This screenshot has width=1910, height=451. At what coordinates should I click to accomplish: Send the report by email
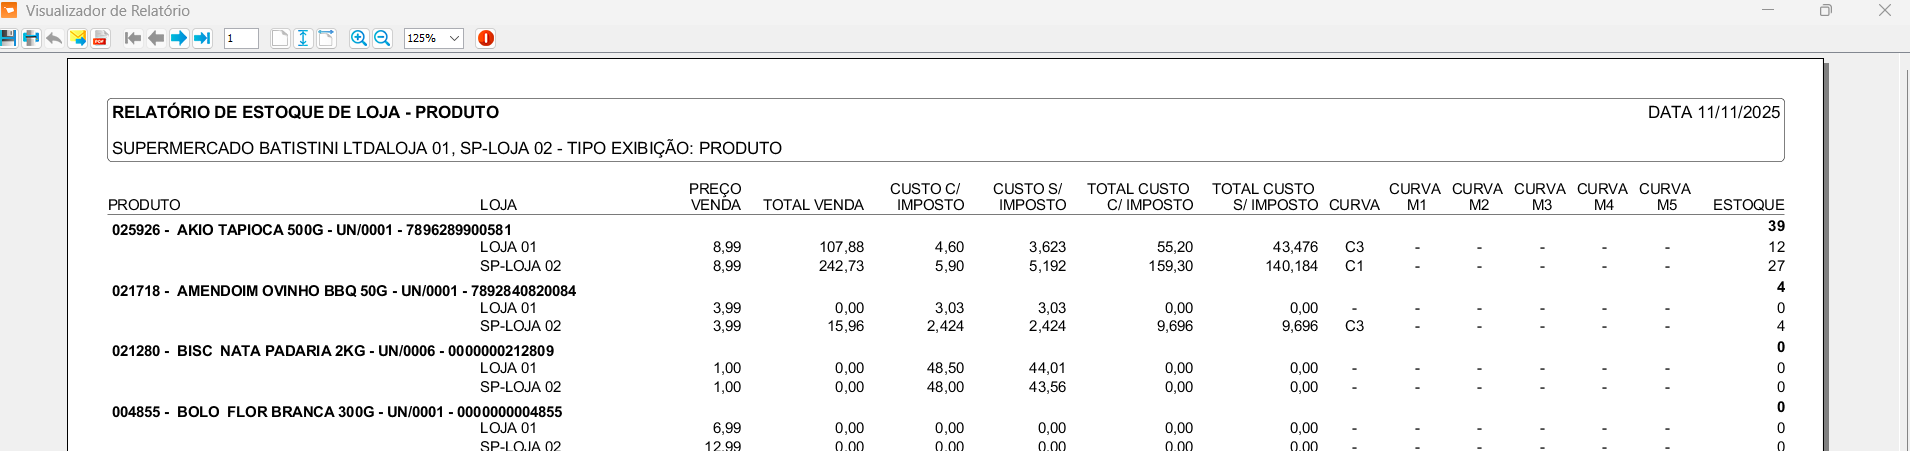tap(77, 38)
